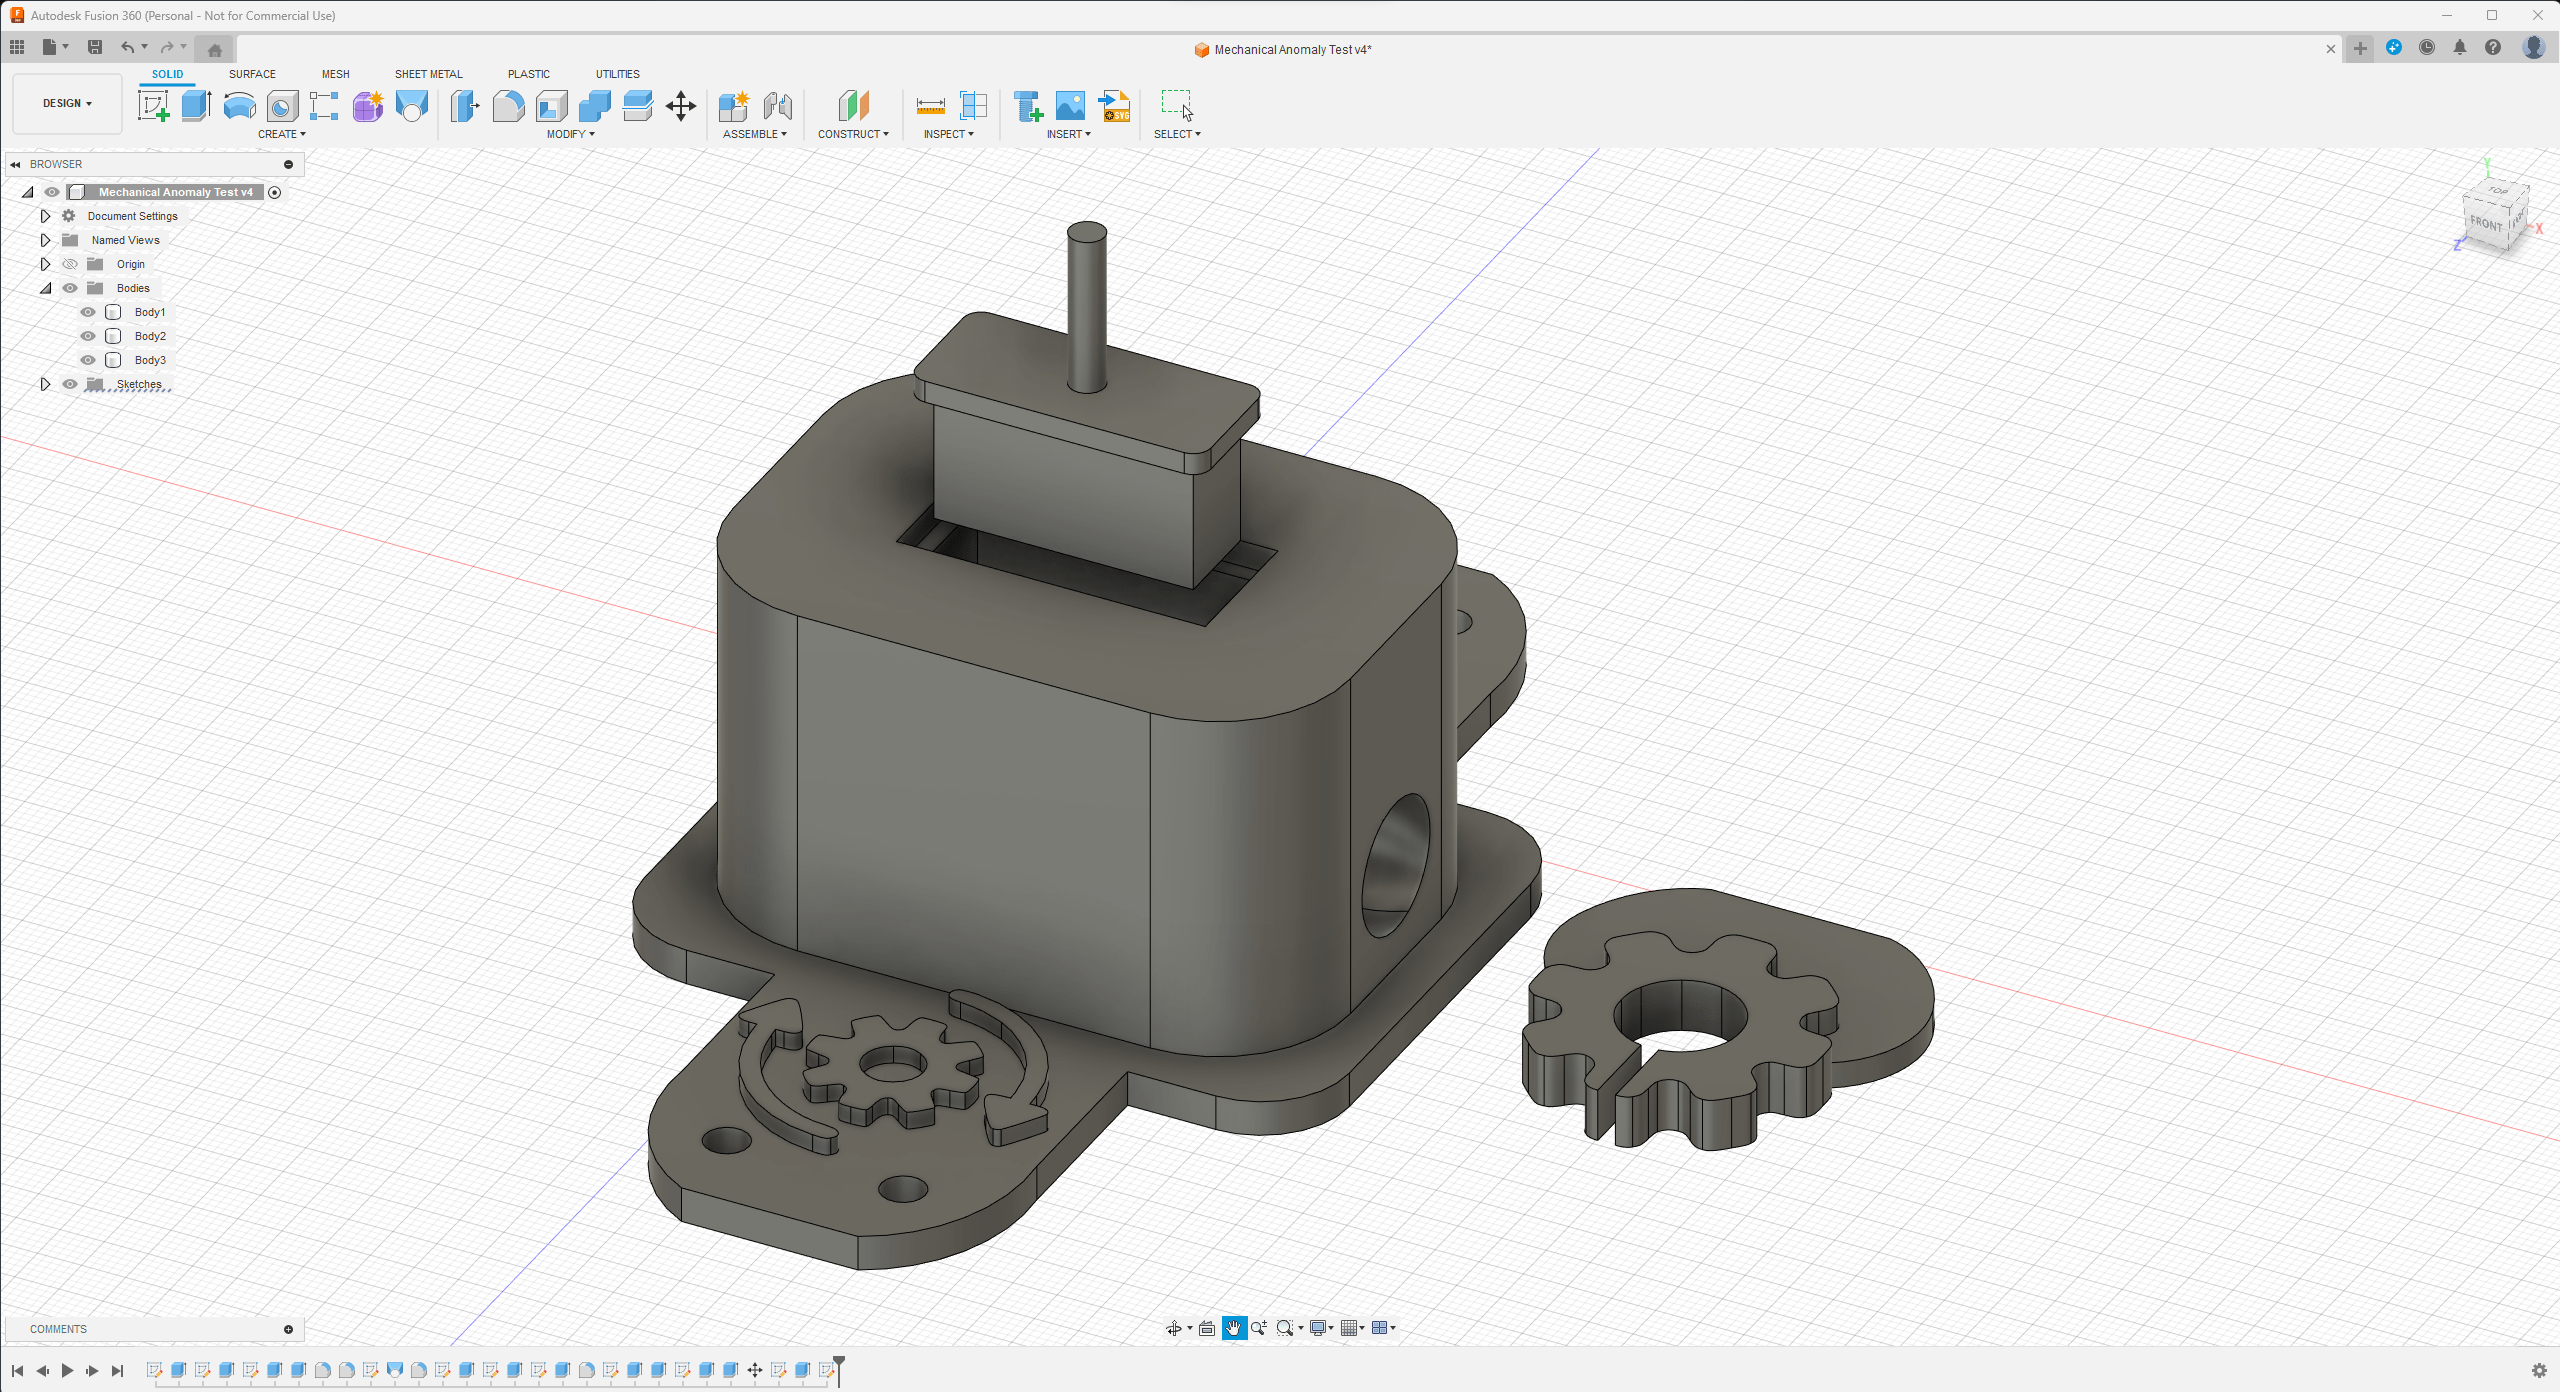Click the Create Sketch tool icon

pos(153,106)
